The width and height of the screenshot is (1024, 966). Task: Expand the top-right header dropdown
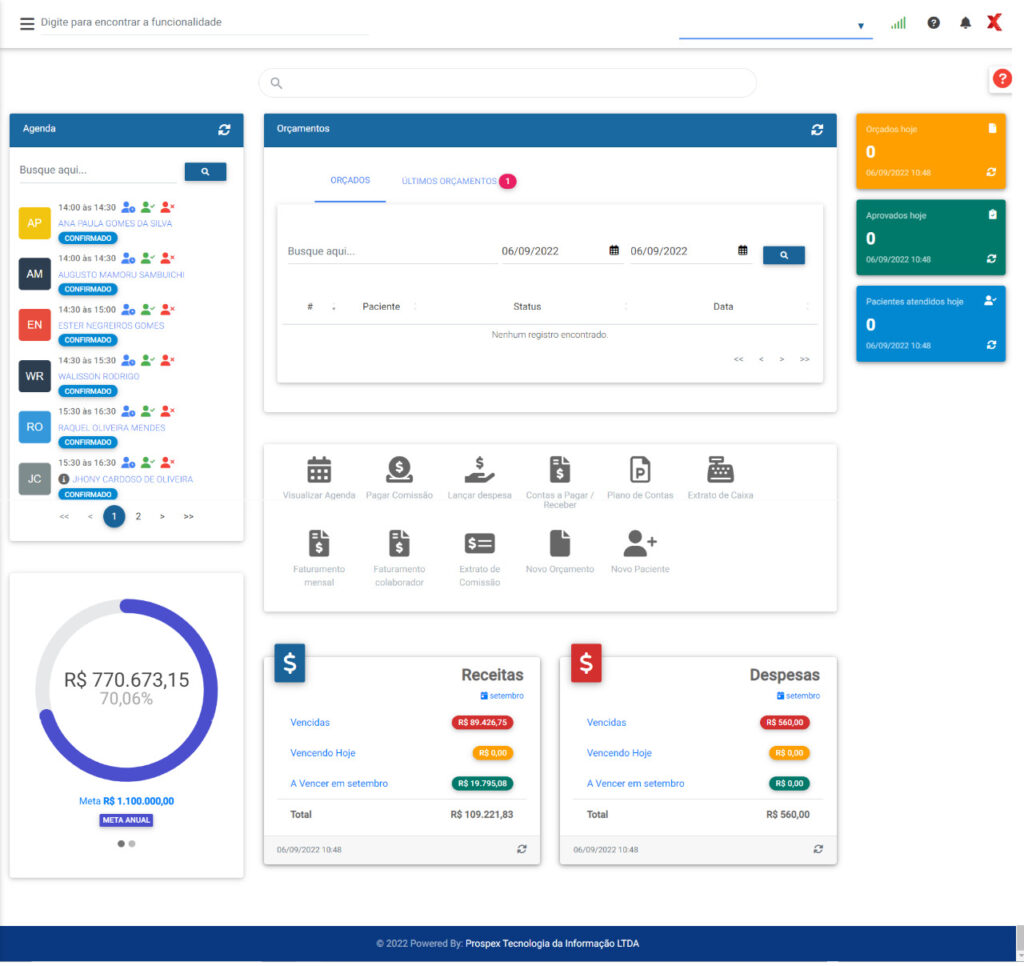pyautogui.click(x=860, y=26)
